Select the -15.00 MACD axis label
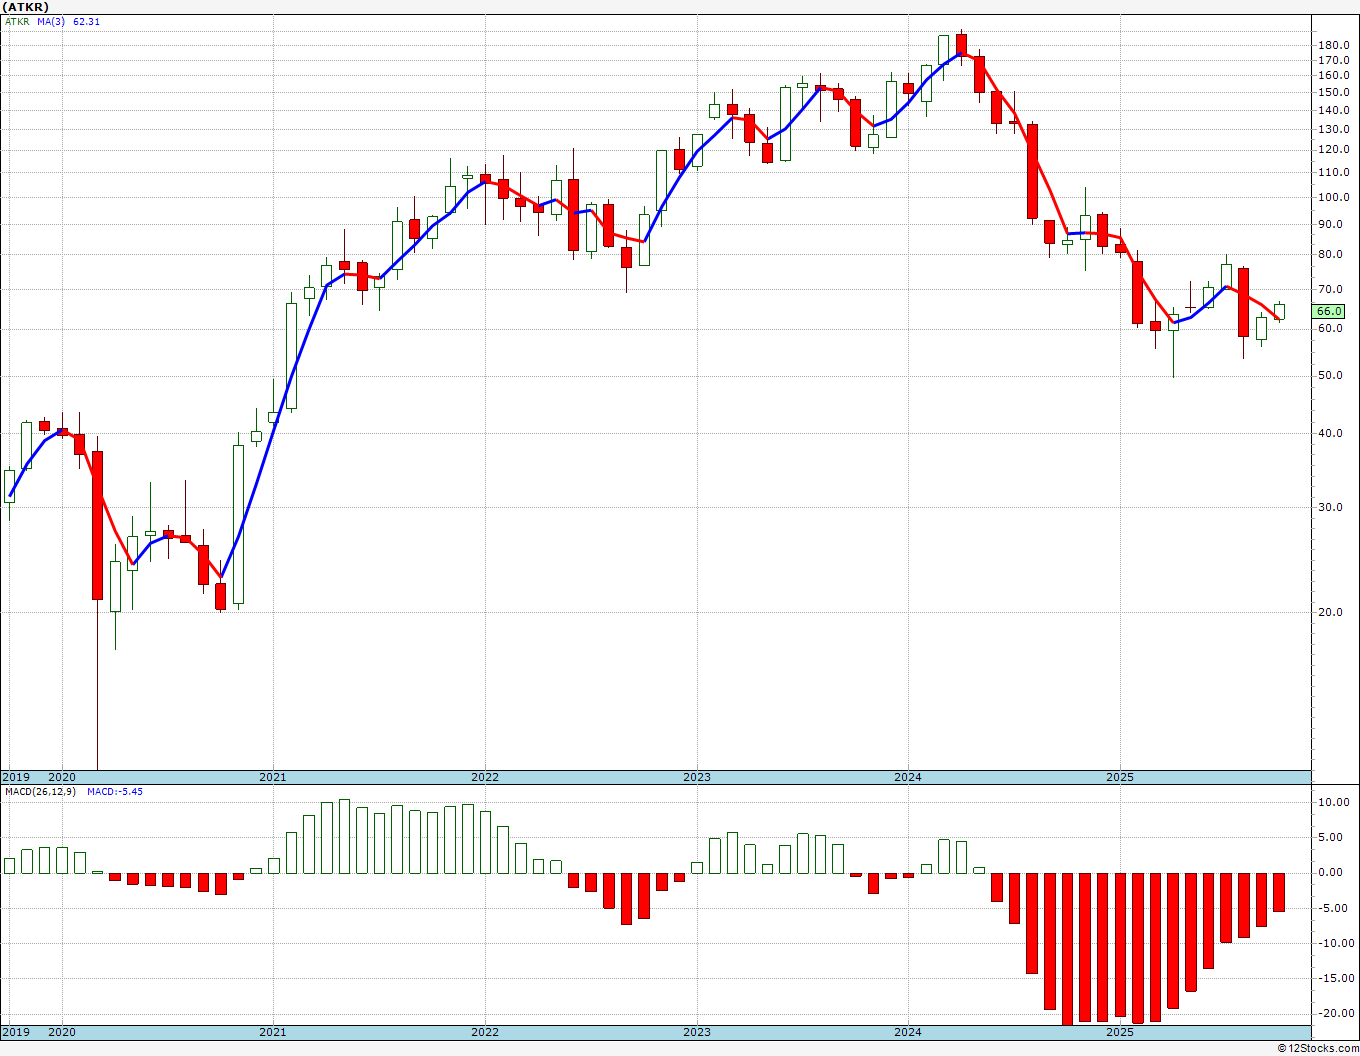 coord(1334,979)
